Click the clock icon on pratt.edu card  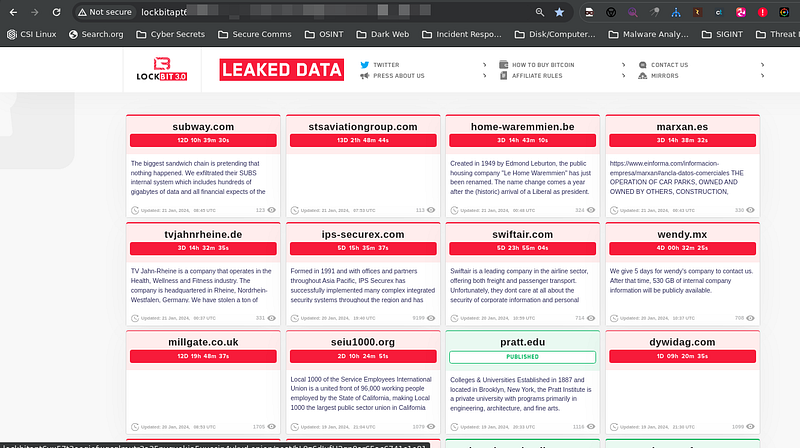click(x=454, y=427)
